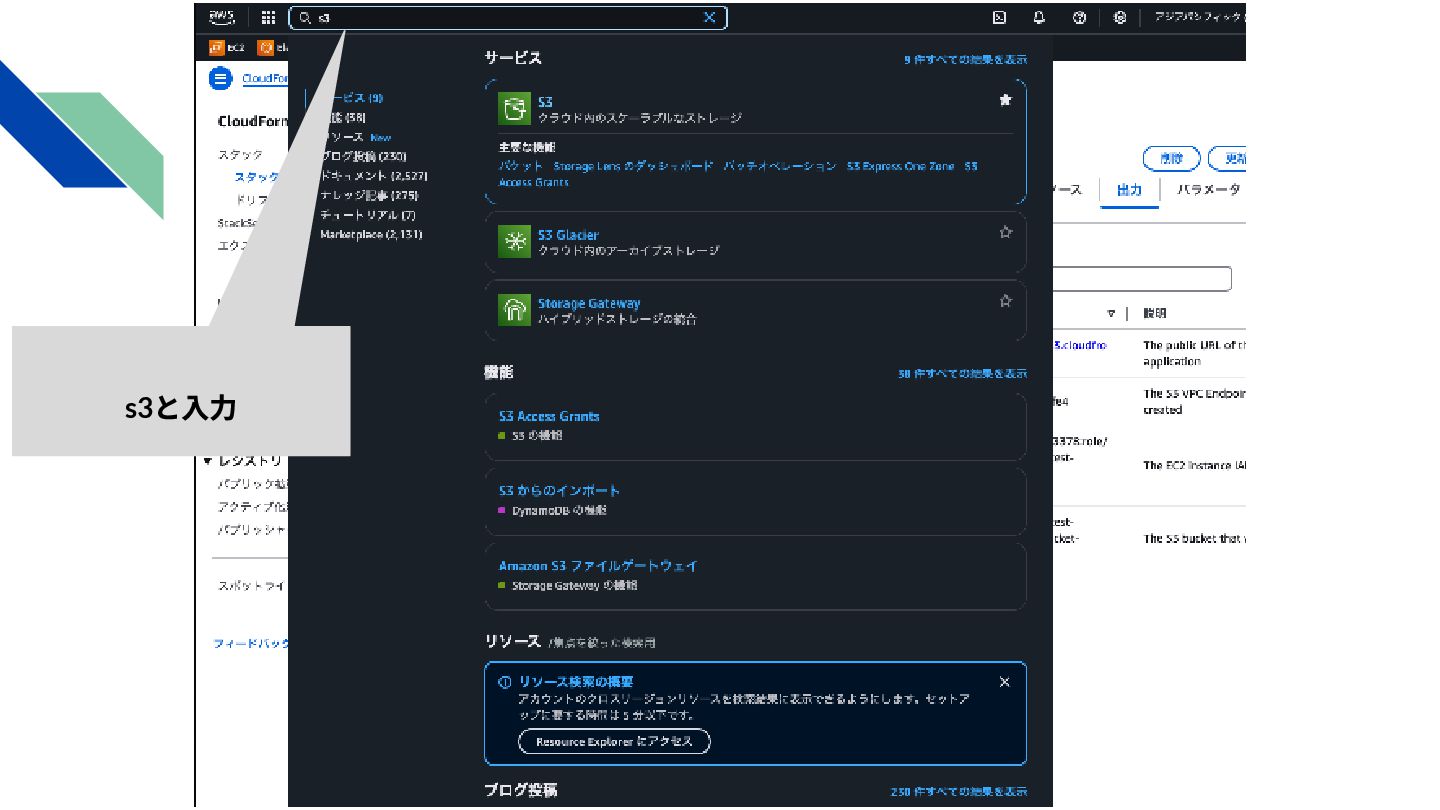1440x810 pixels.
Task: Show all 58 feature results
Action: [962, 374]
